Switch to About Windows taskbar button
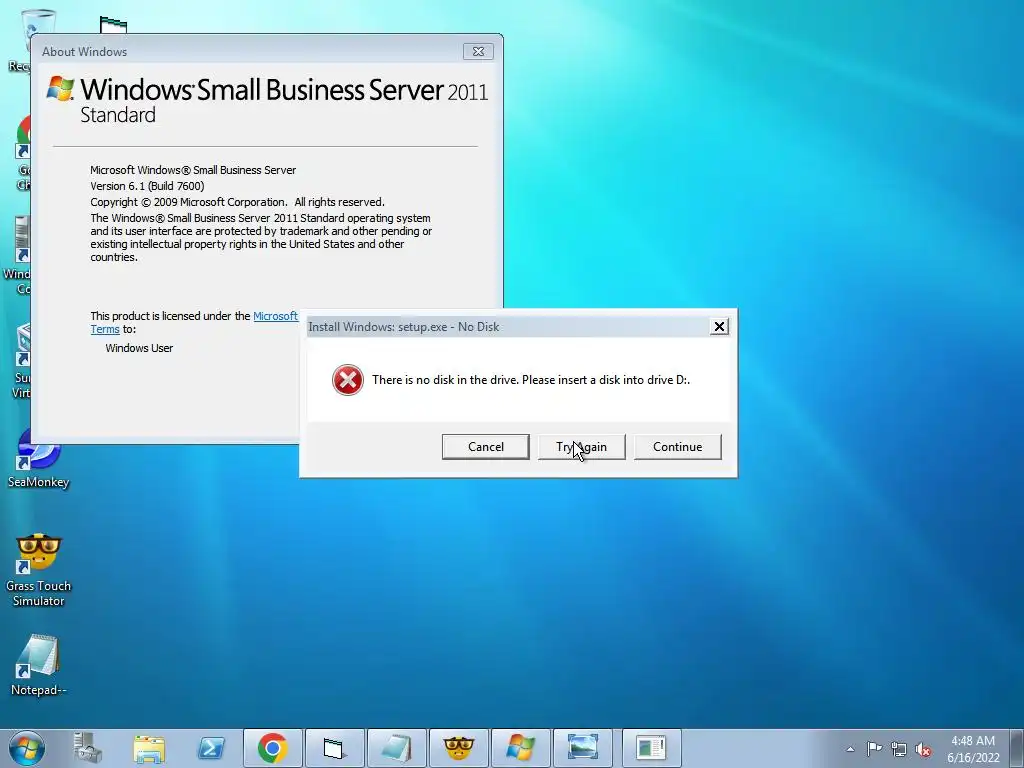The height and width of the screenshot is (768, 1024). 520,748
